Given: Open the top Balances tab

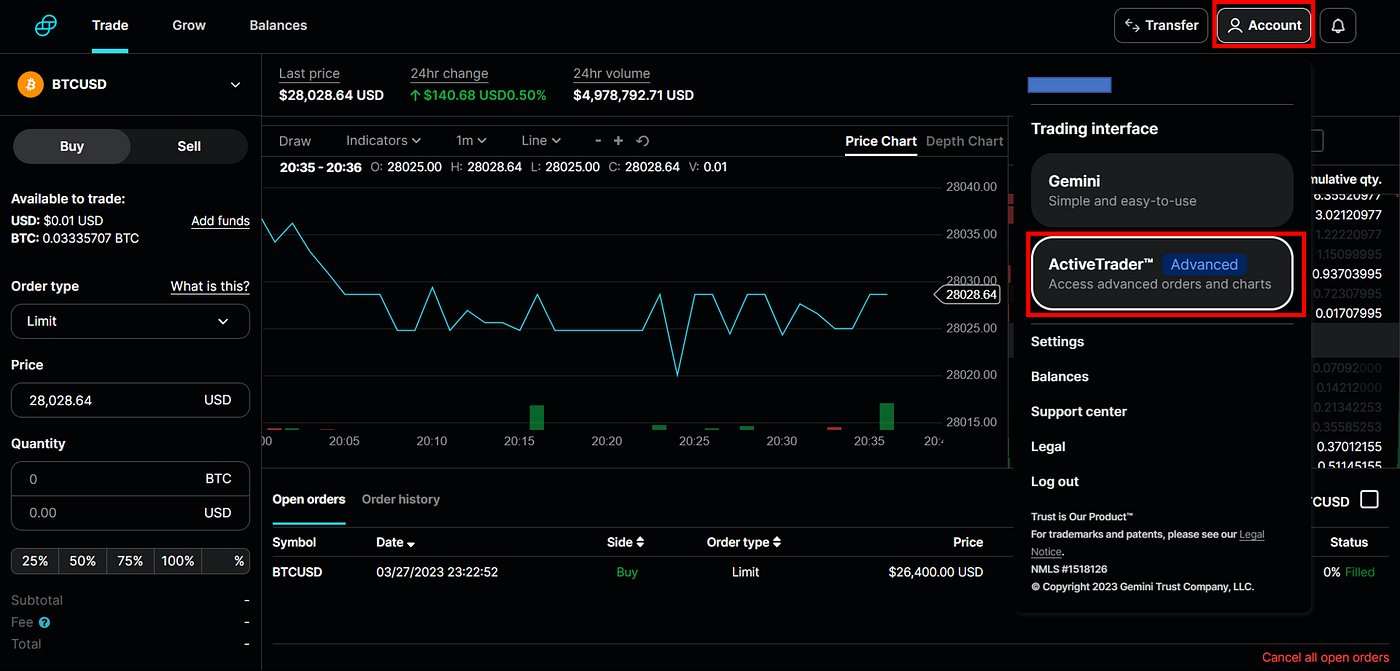Looking at the screenshot, I should point(278,25).
